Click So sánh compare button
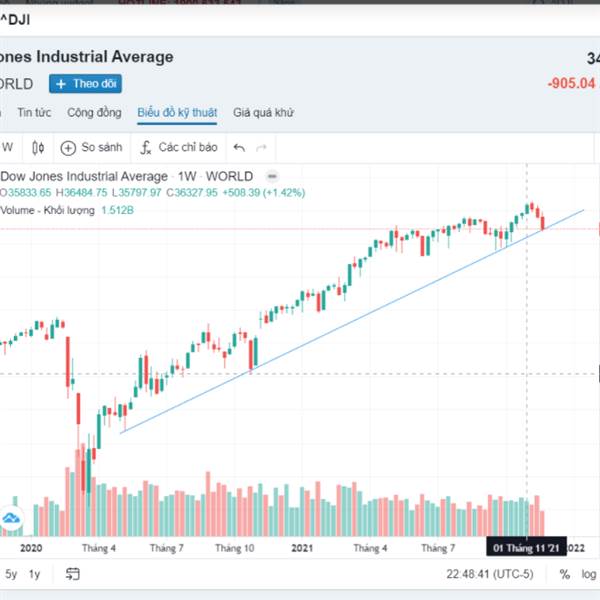600x600 pixels. click(x=91, y=148)
